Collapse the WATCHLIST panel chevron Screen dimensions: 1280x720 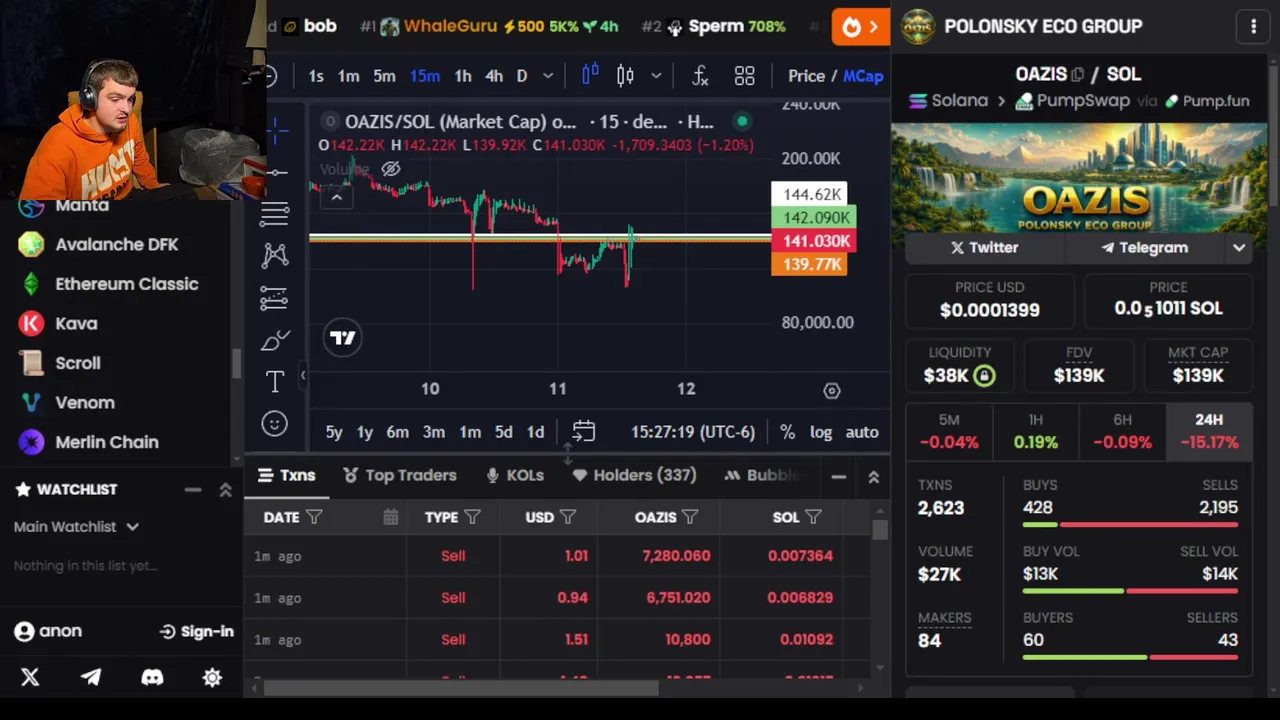[x=225, y=490]
